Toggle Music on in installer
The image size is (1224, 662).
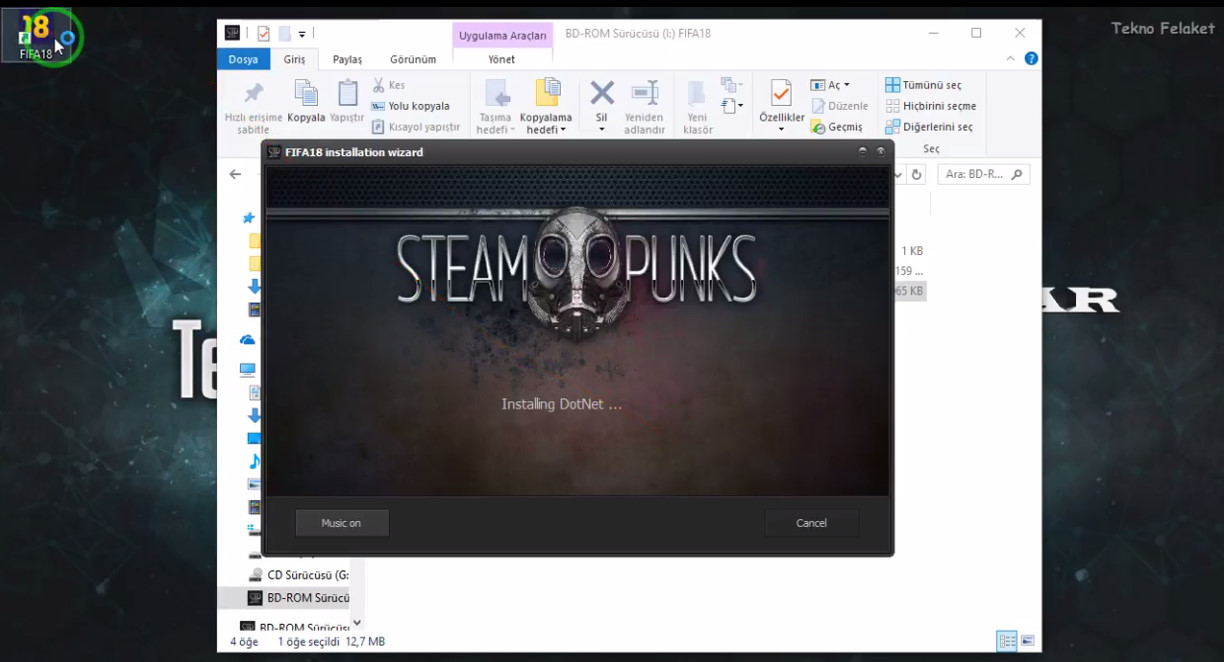click(x=341, y=523)
